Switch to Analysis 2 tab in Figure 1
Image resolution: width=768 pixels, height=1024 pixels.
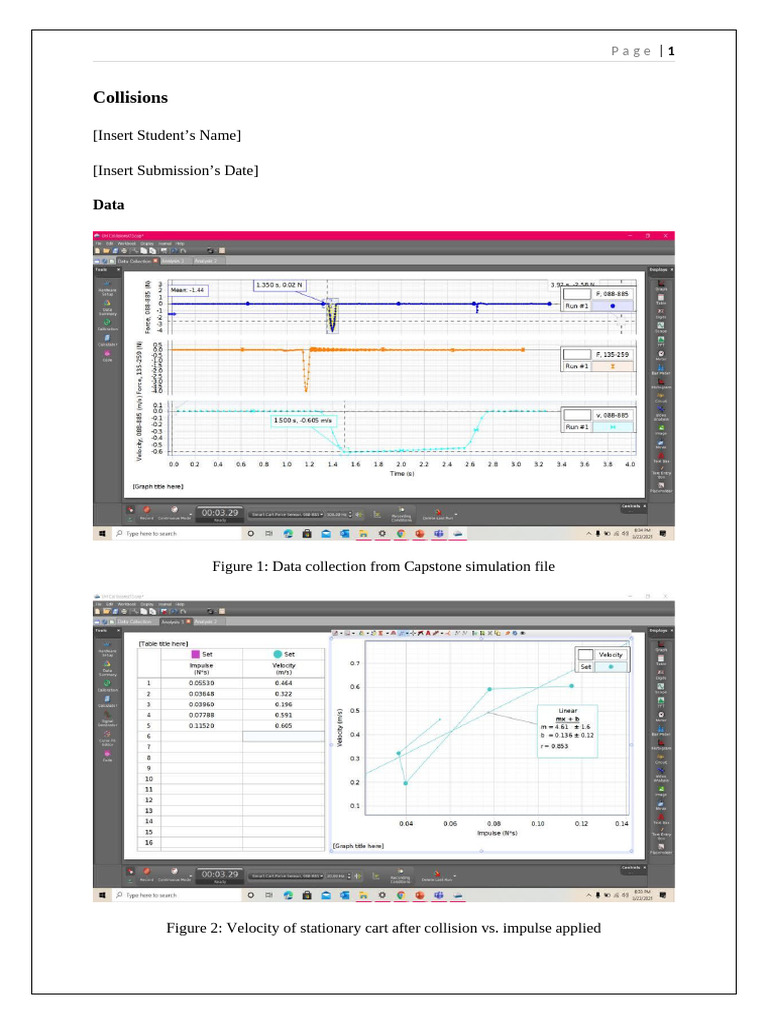[210, 261]
